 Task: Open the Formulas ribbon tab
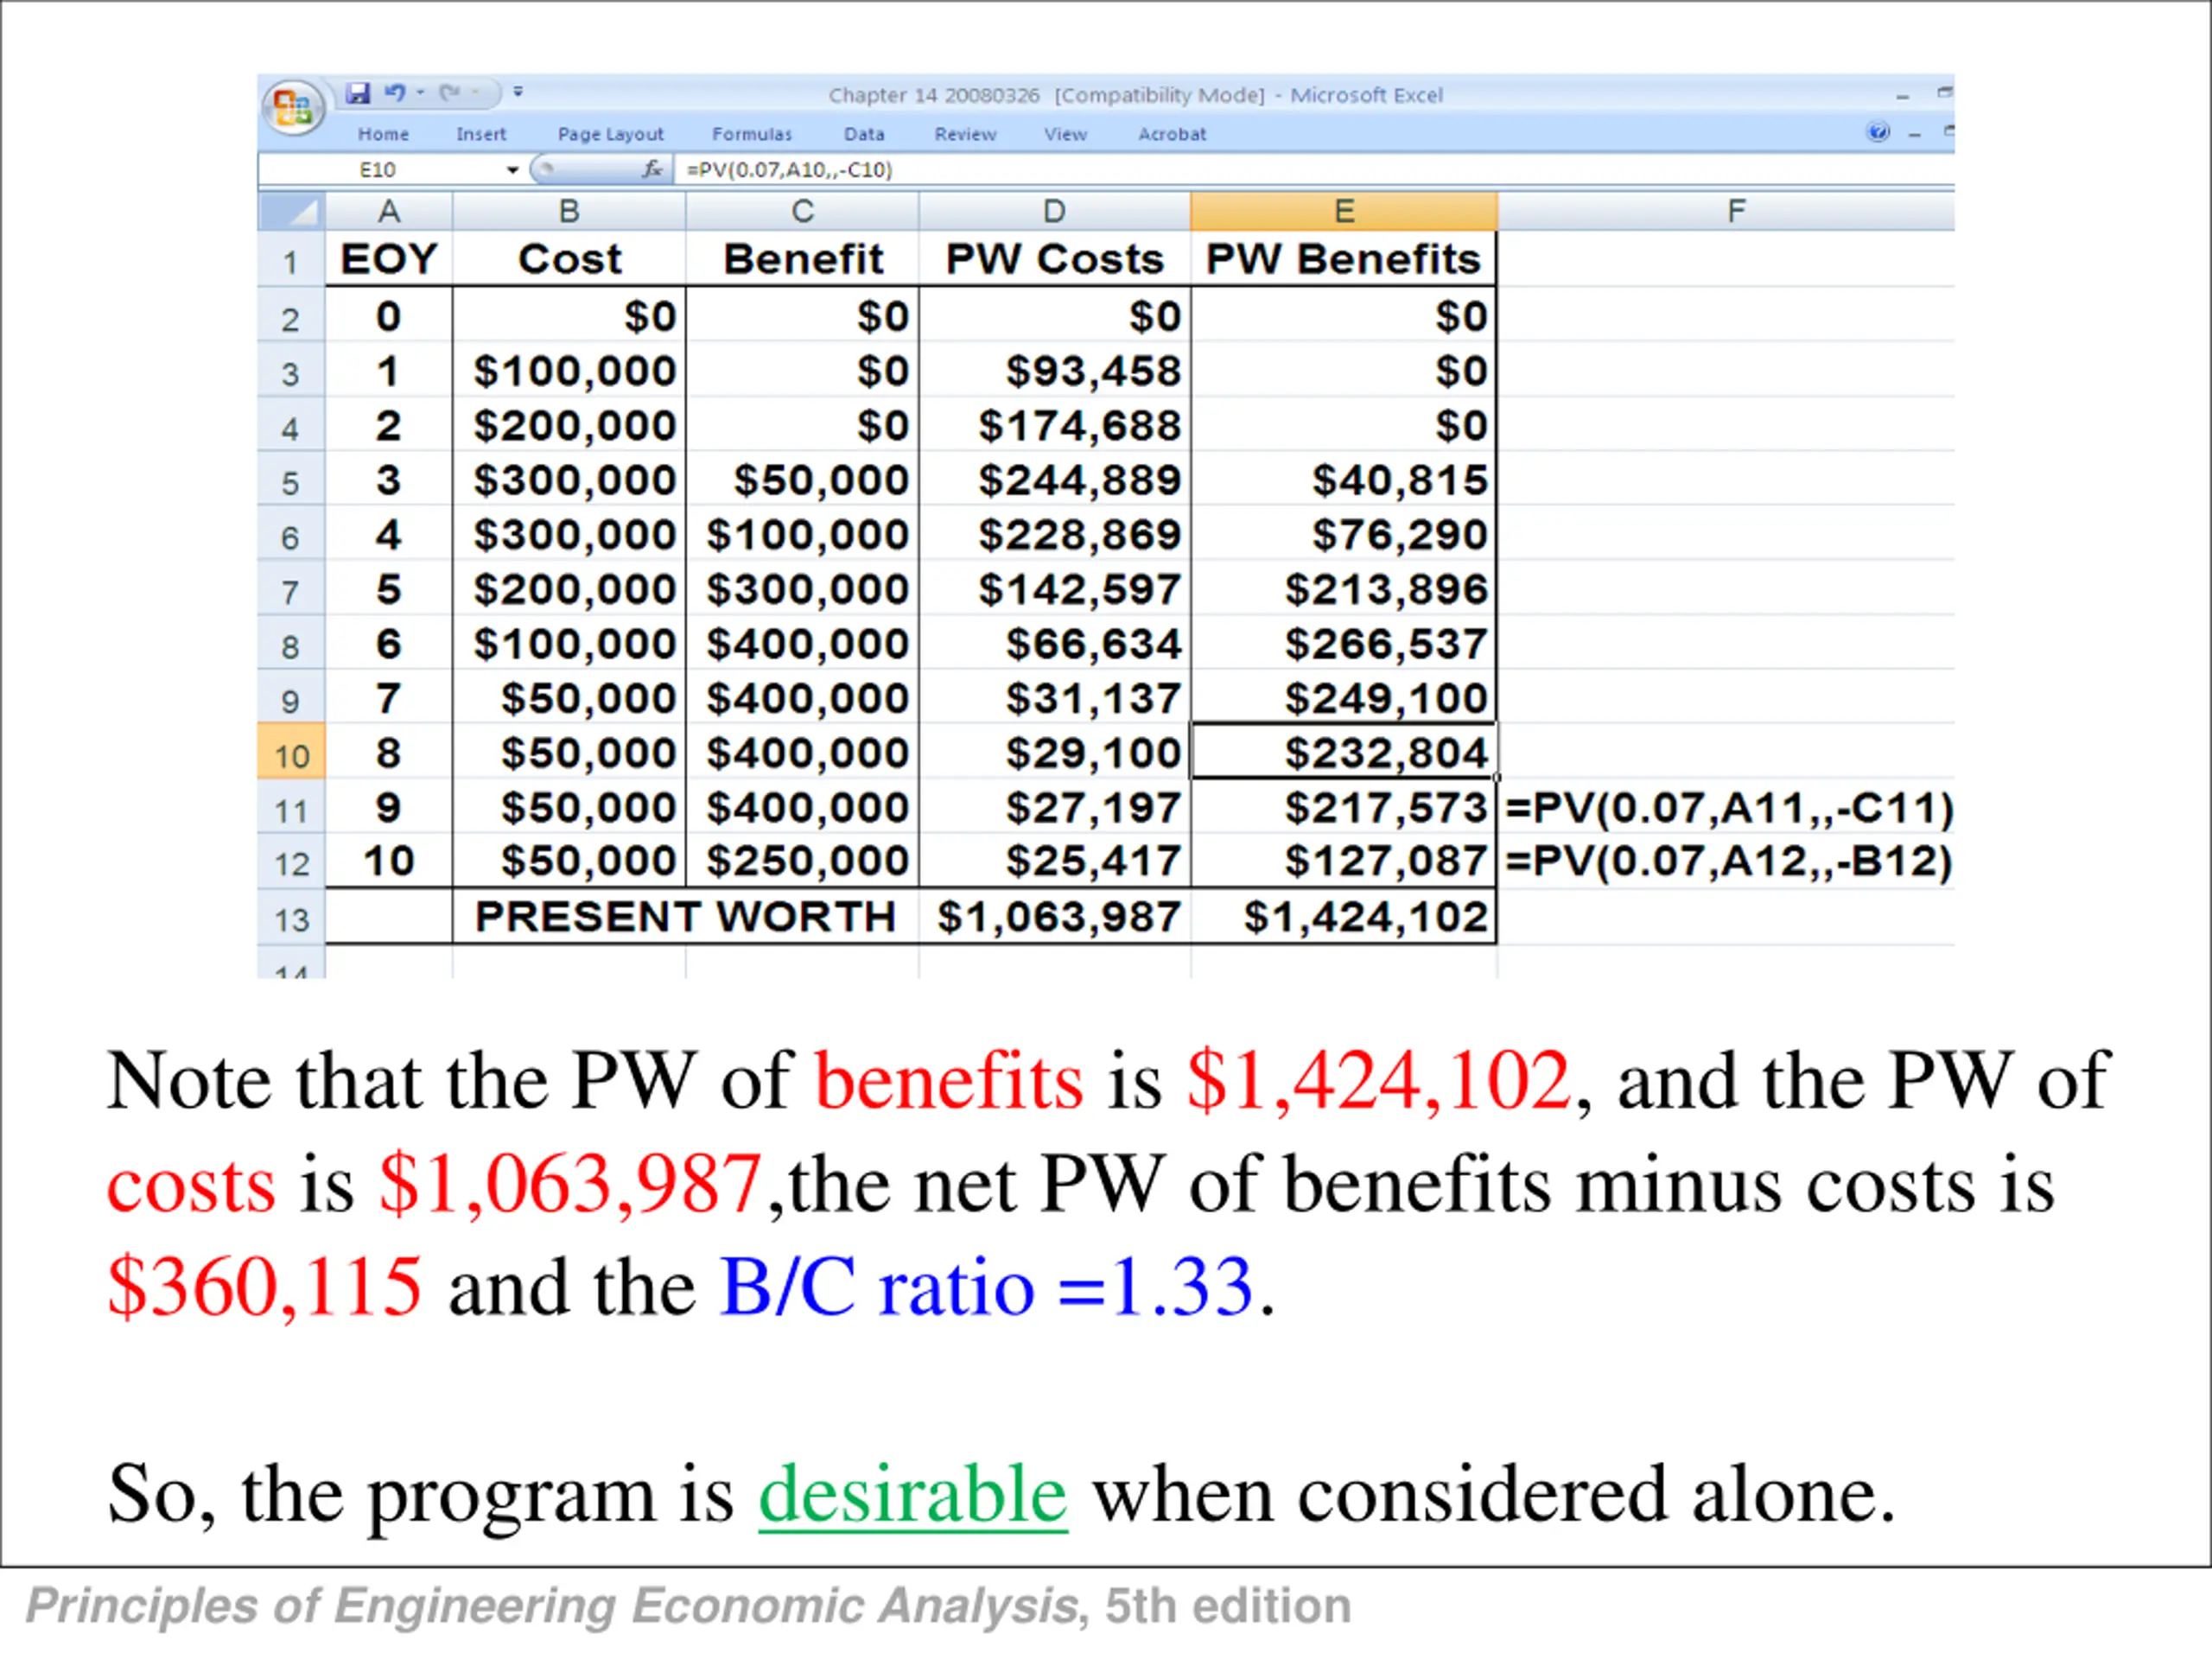point(752,134)
